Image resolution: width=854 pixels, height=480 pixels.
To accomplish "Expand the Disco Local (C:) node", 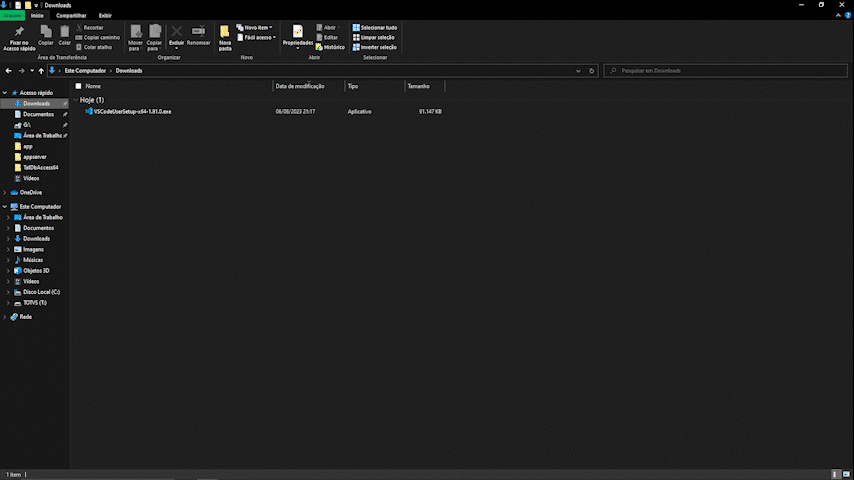I will pyautogui.click(x=8, y=292).
